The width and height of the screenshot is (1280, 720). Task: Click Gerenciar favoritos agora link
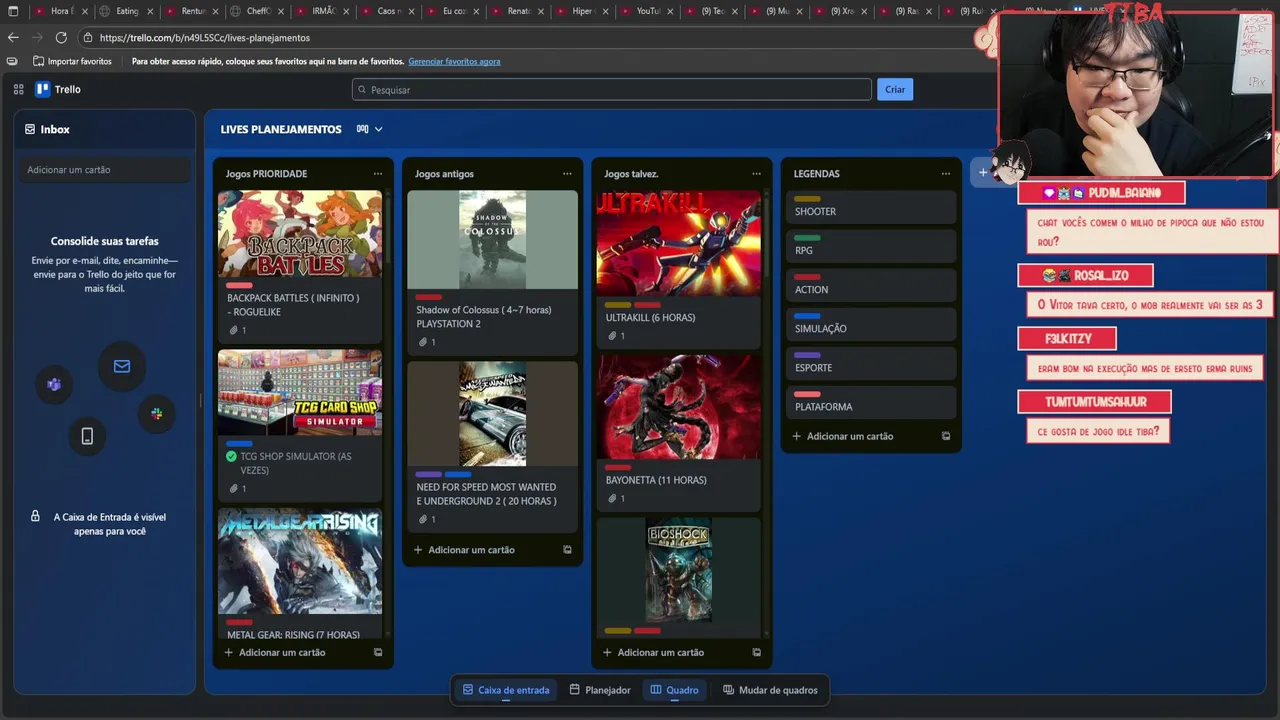454,61
